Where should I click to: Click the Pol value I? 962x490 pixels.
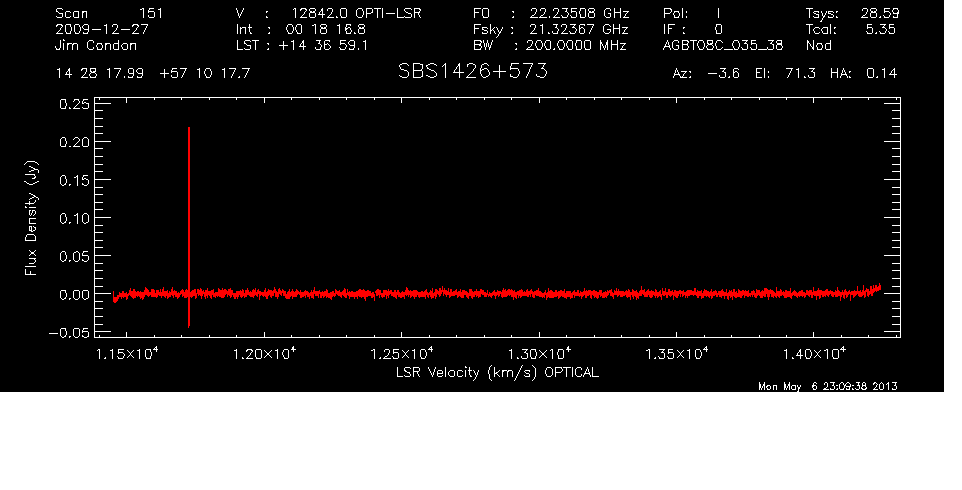pyautogui.click(x=718, y=13)
